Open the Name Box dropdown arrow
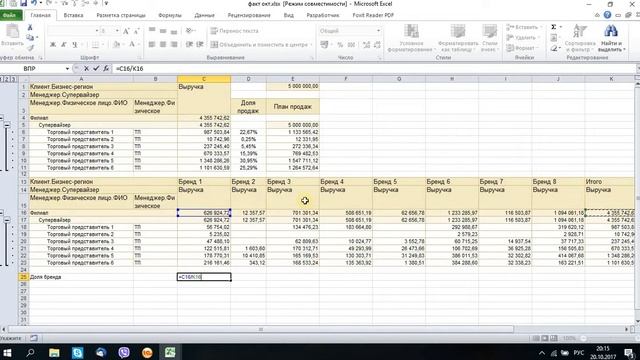The image size is (640, 360). 67,69
